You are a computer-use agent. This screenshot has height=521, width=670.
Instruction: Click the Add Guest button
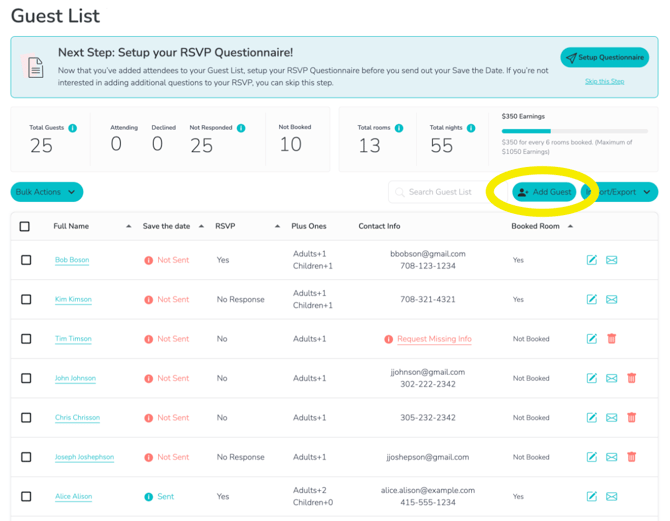[544, 192]
